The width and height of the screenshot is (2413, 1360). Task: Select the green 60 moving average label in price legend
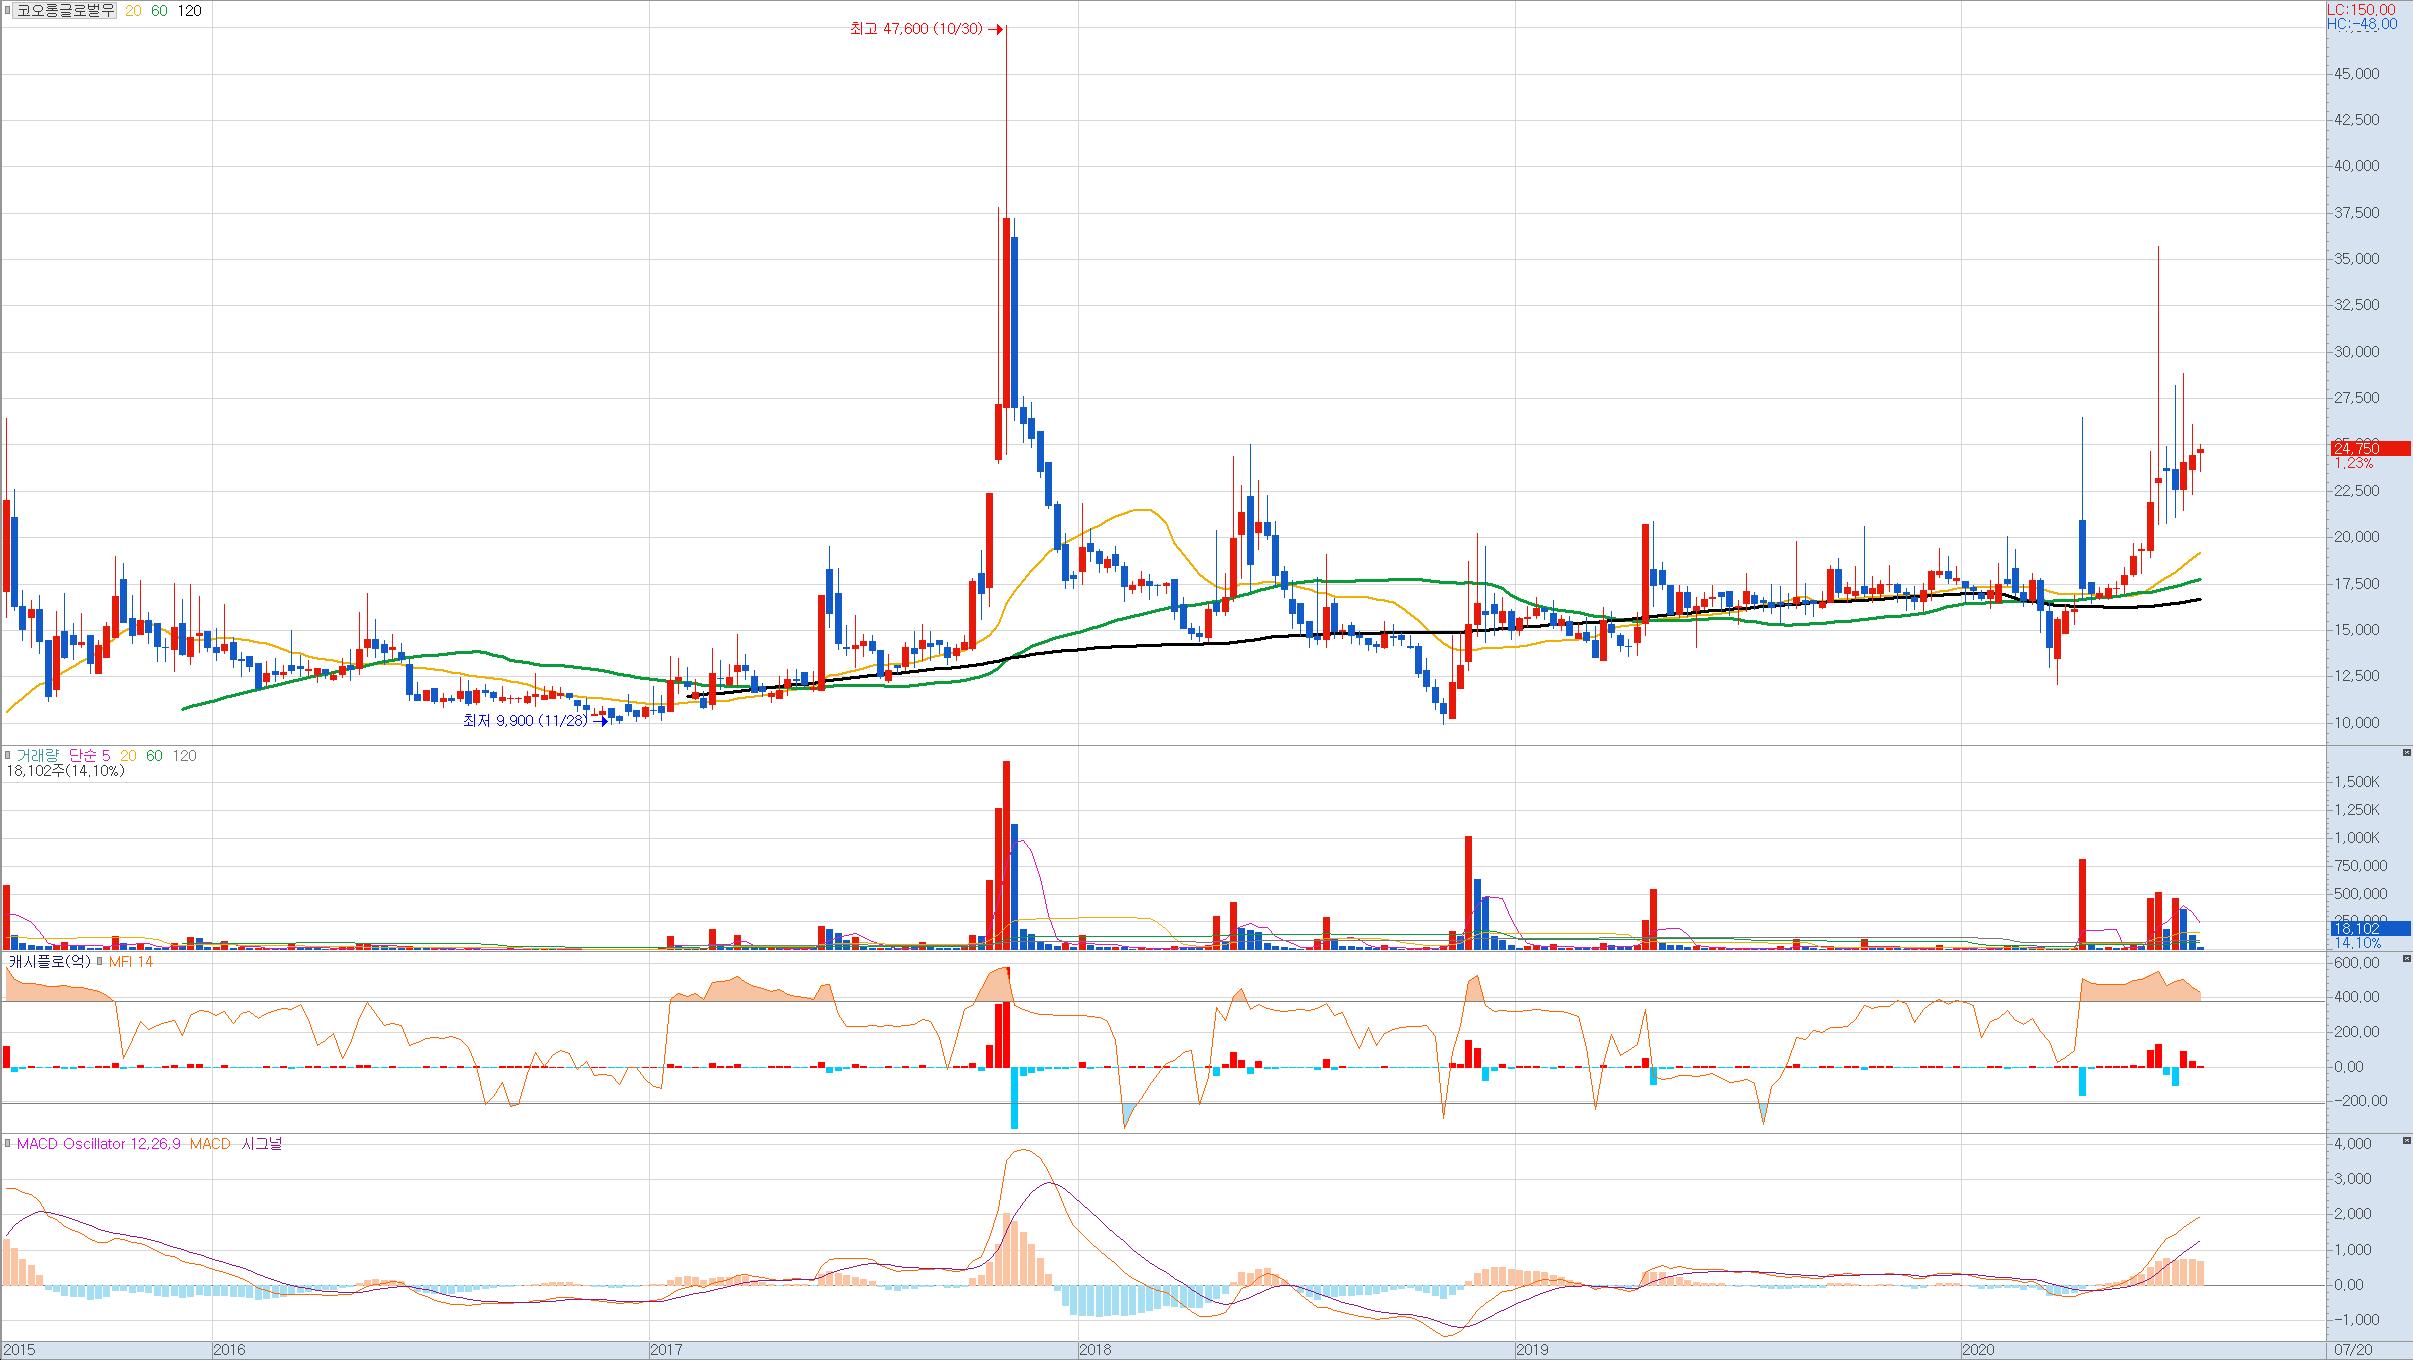159,11
